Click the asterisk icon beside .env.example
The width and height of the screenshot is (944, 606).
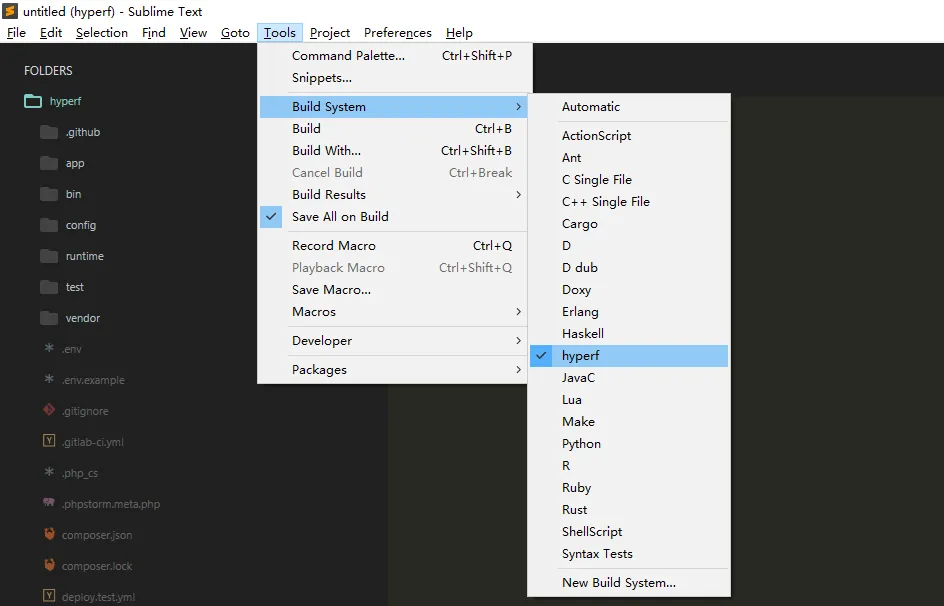(49, 379)
